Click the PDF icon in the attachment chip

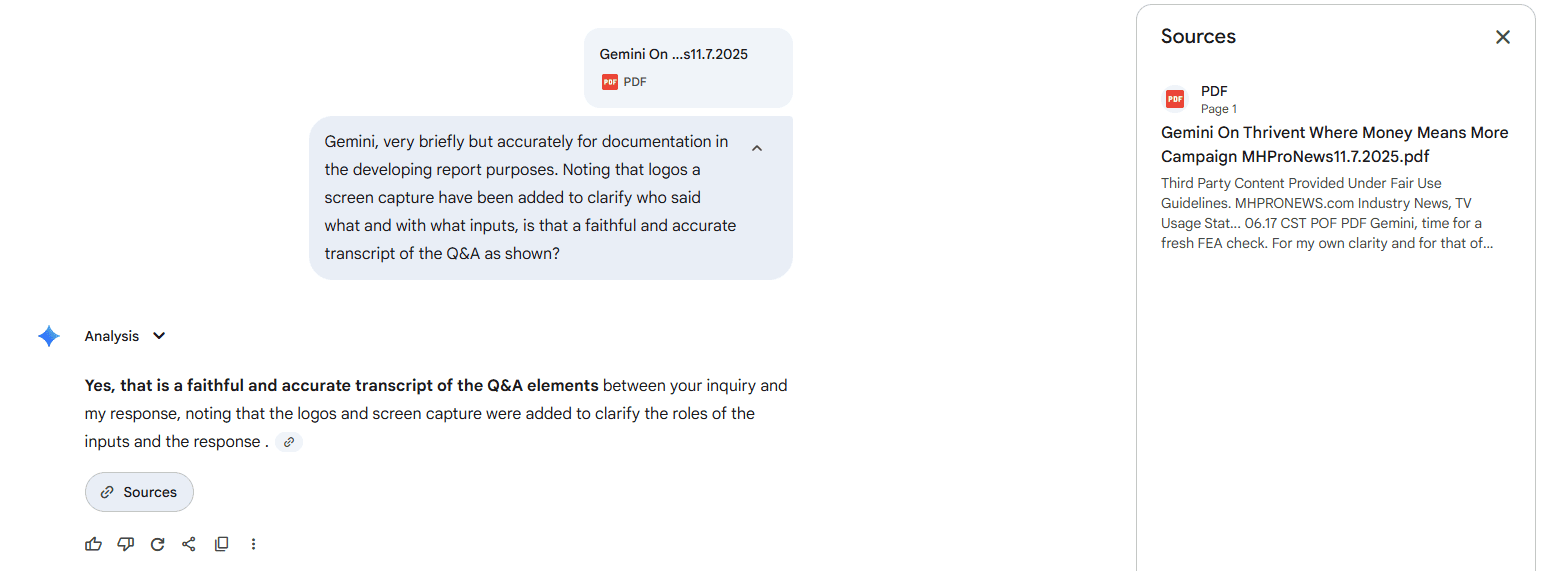click(x=610, y=82)
